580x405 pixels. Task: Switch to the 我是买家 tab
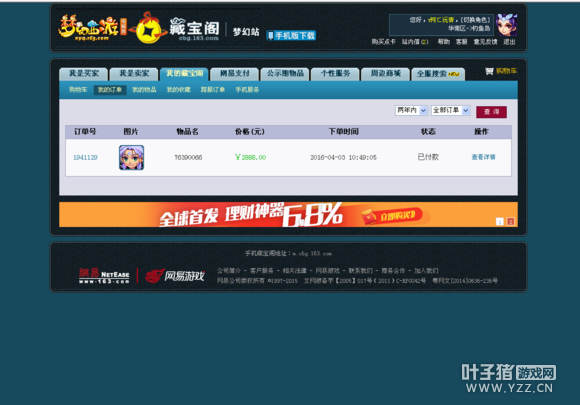point(84,74)
